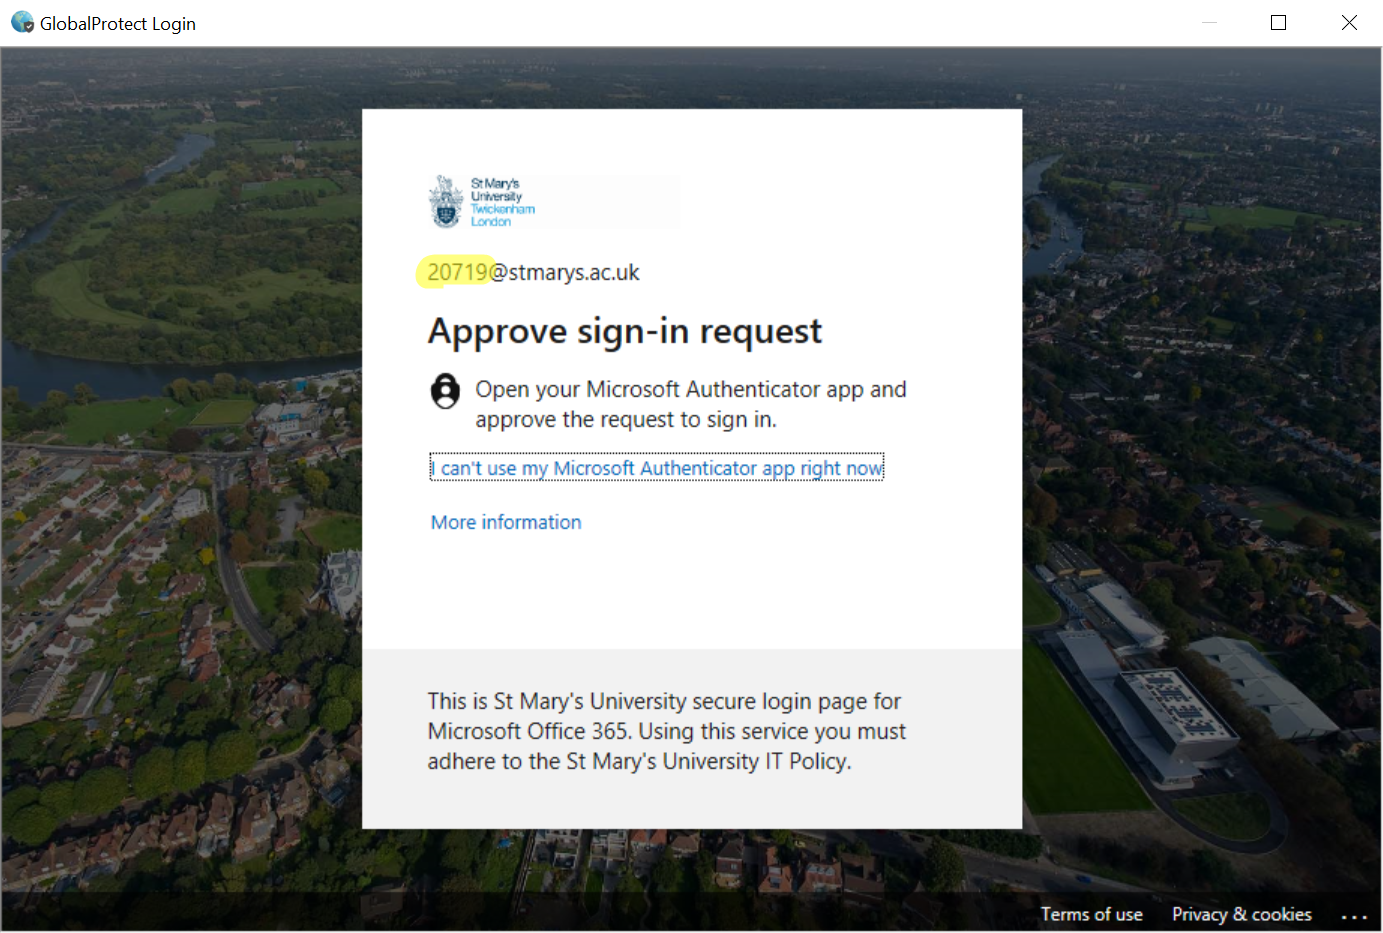Screen dimensions: 1383x933
Task: Choose "I can't use my Microsoft Authenticator app" link
Action: [x=657, y=468]
